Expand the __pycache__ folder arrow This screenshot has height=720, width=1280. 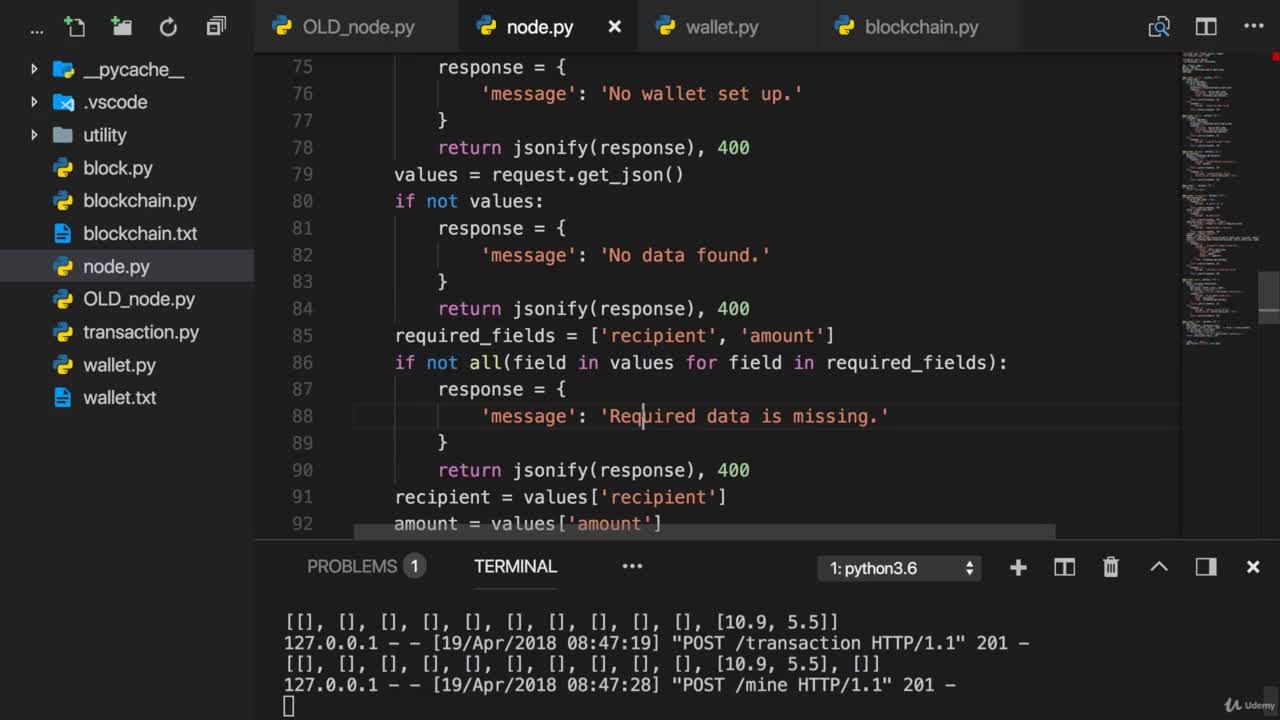coord(34,70)
